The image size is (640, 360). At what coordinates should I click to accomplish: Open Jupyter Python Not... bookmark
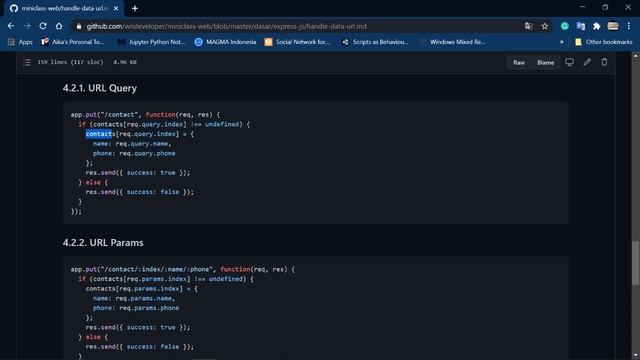[151, 42]
